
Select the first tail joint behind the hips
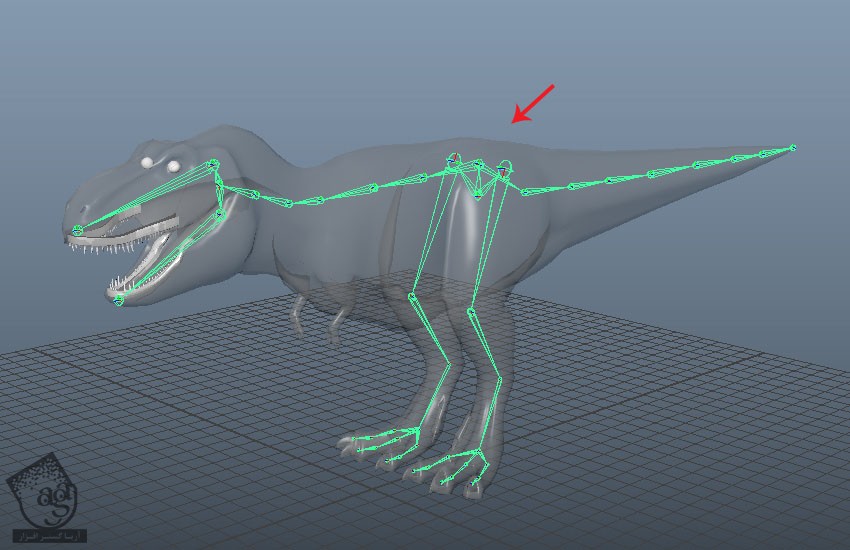point(527,188)
